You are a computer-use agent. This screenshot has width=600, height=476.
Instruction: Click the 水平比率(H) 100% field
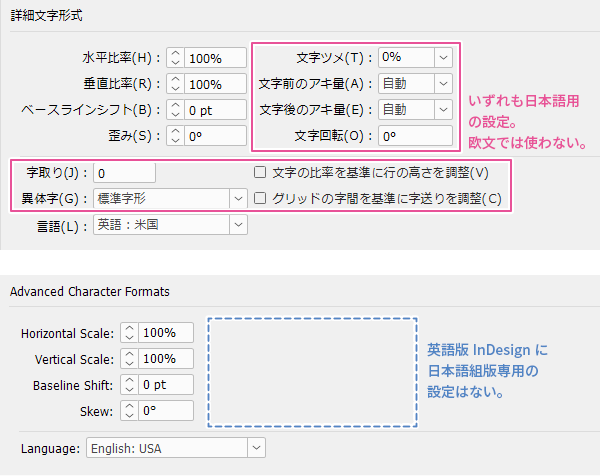(215, 58)
